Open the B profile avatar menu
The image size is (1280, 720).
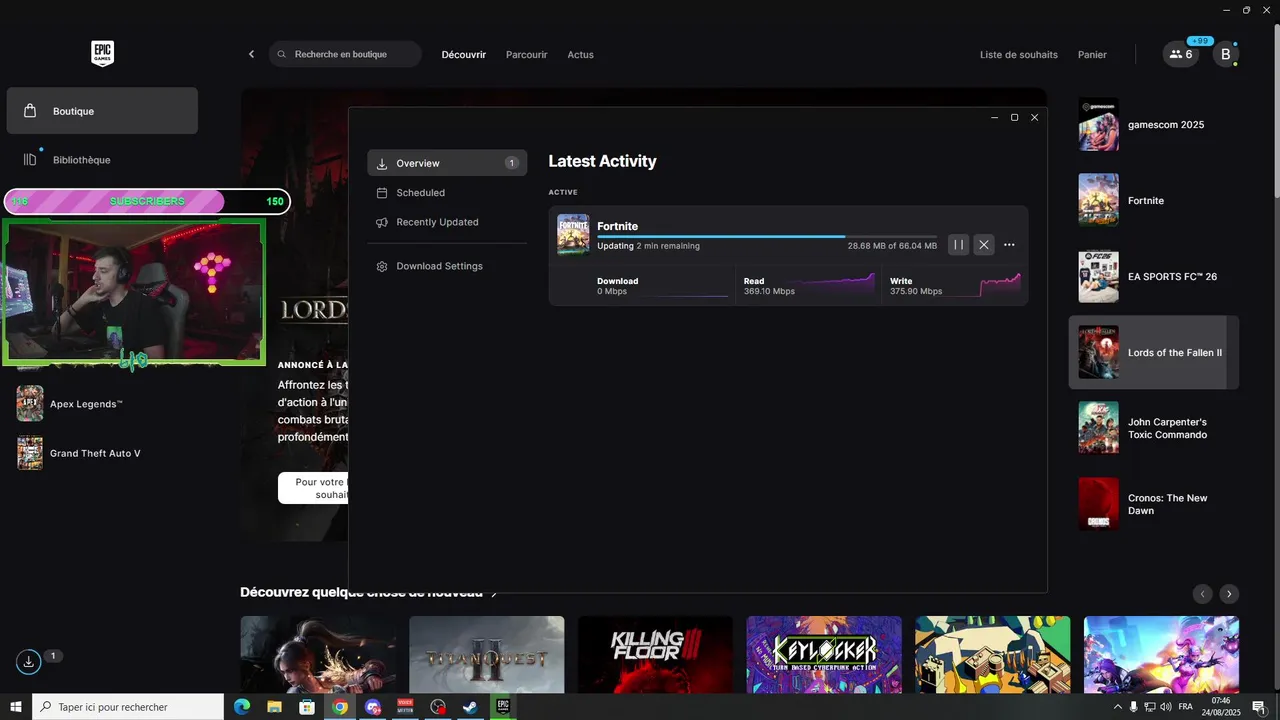pyautogui.click(x=1226, y=54)
